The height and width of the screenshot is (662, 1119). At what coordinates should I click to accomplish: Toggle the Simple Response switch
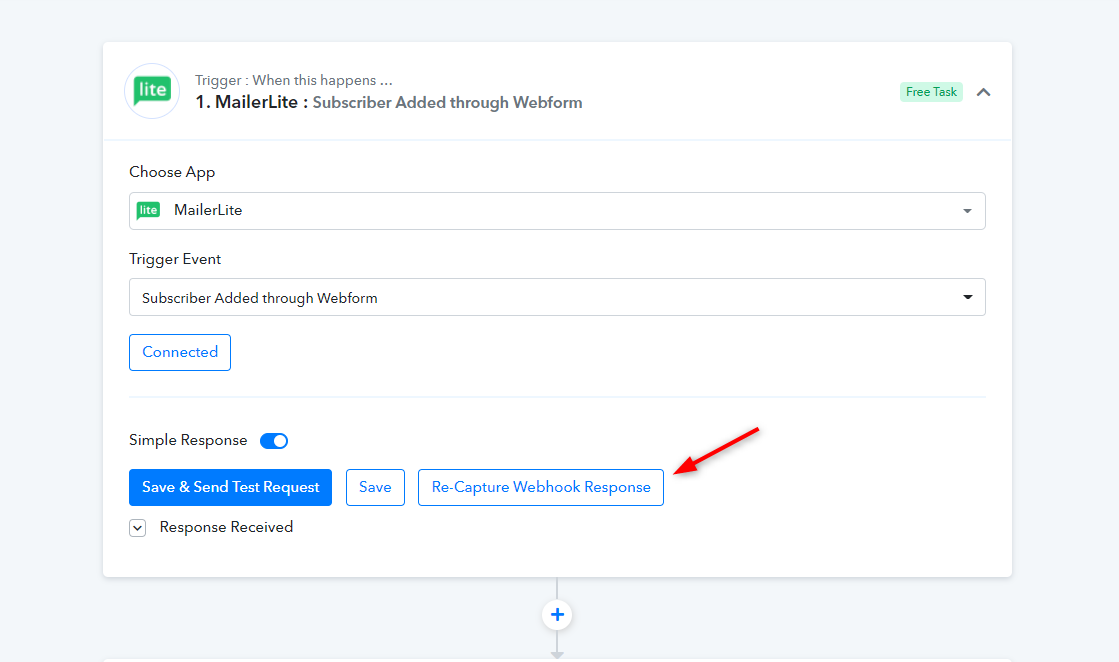[x=274, y=441]
